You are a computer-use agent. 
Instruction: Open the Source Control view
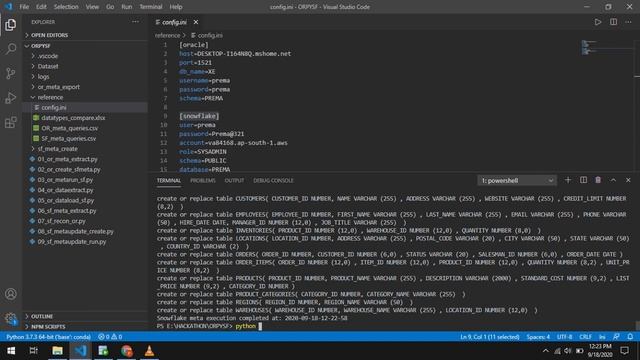coord(11,73)
